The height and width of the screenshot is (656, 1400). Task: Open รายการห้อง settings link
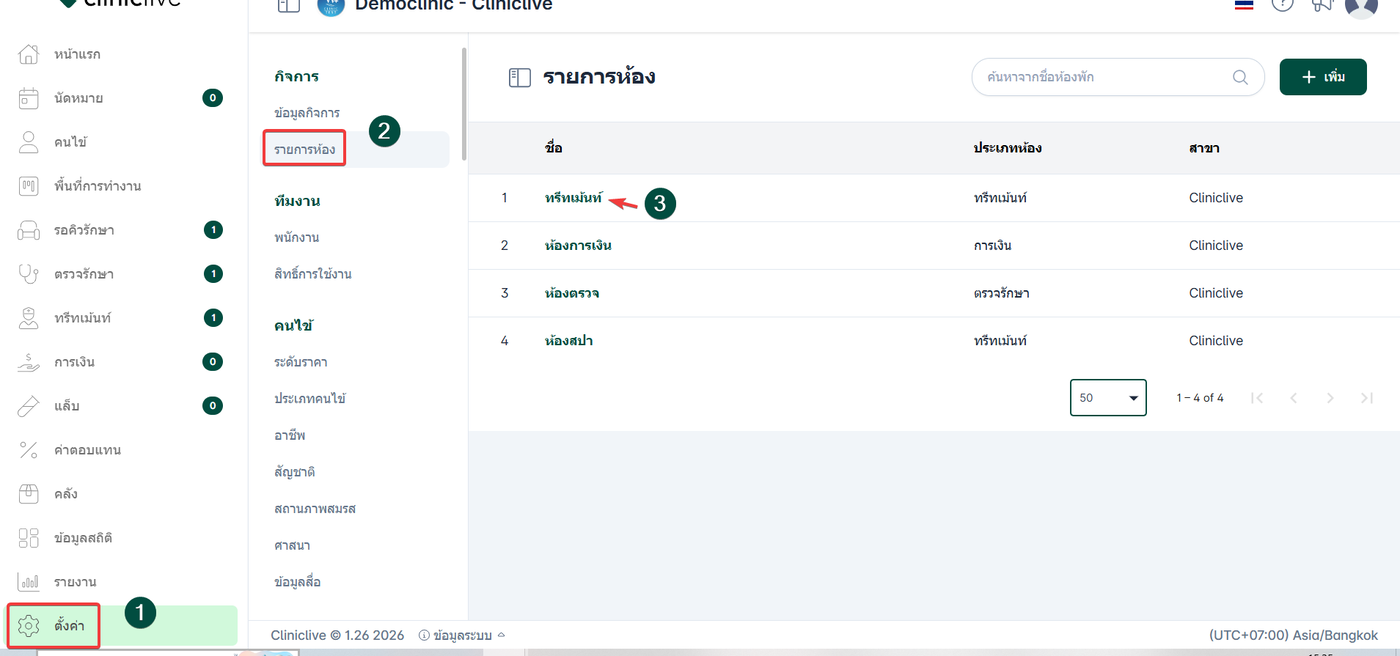305,149
